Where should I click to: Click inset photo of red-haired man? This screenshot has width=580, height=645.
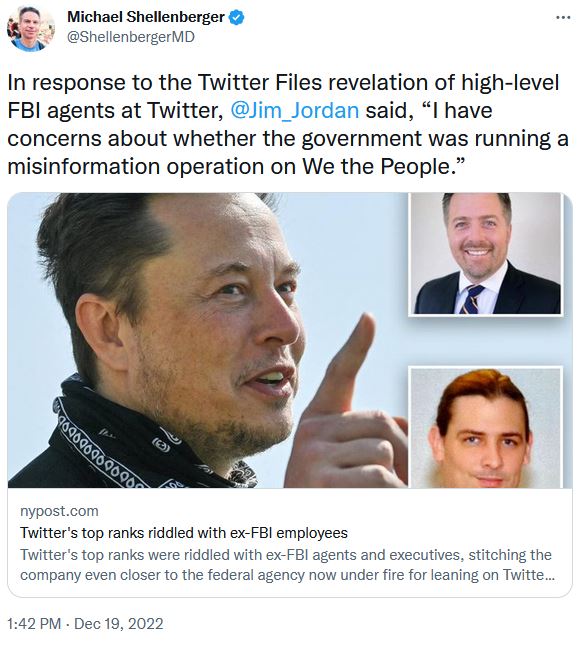tap(486, 427)
